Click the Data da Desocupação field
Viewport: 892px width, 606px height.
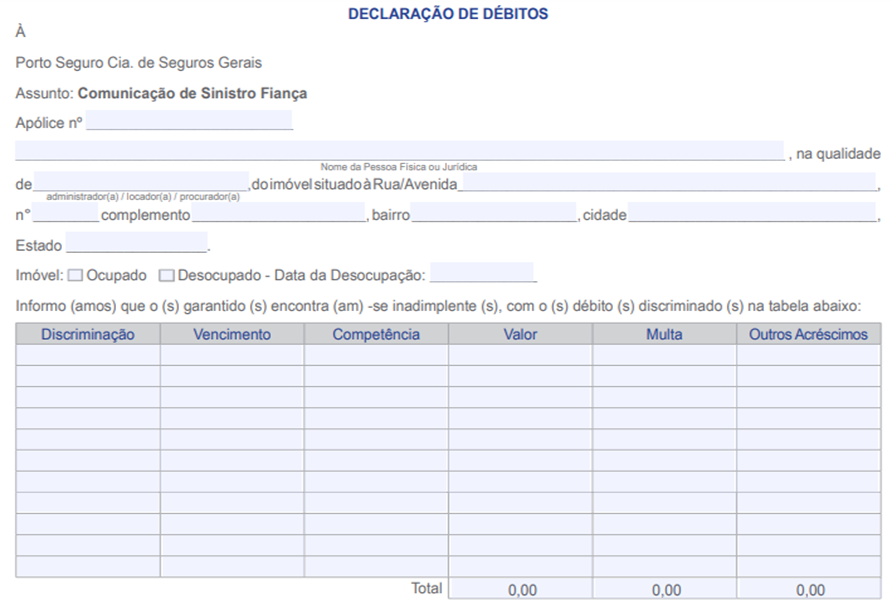click(482, 274)
